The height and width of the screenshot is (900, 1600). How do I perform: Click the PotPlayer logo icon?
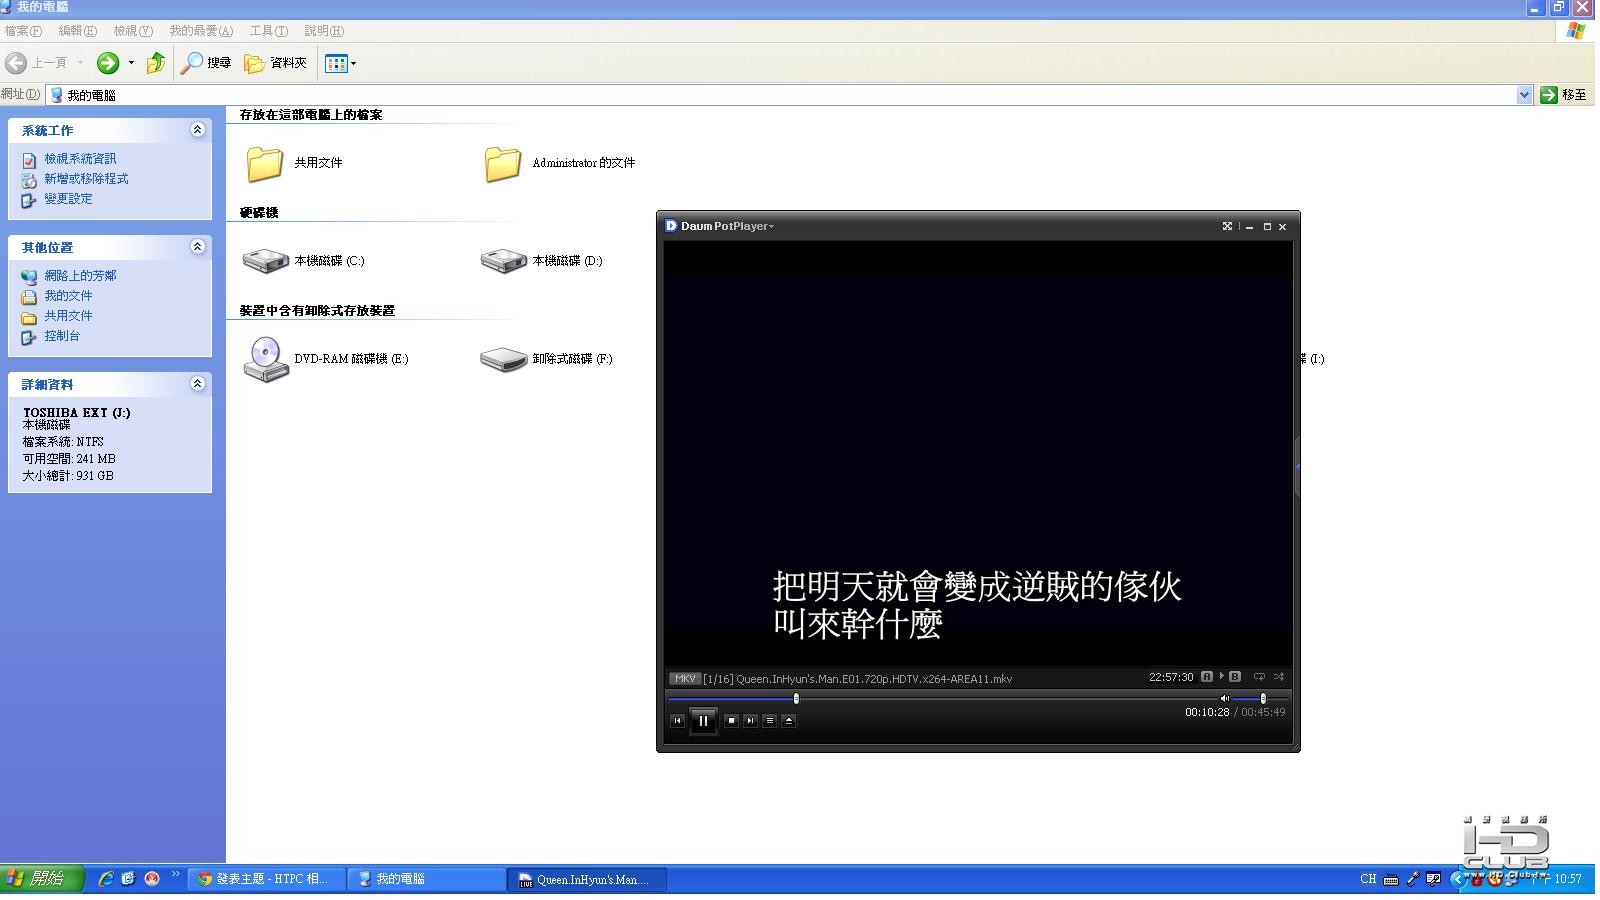(x=671, y=226)
